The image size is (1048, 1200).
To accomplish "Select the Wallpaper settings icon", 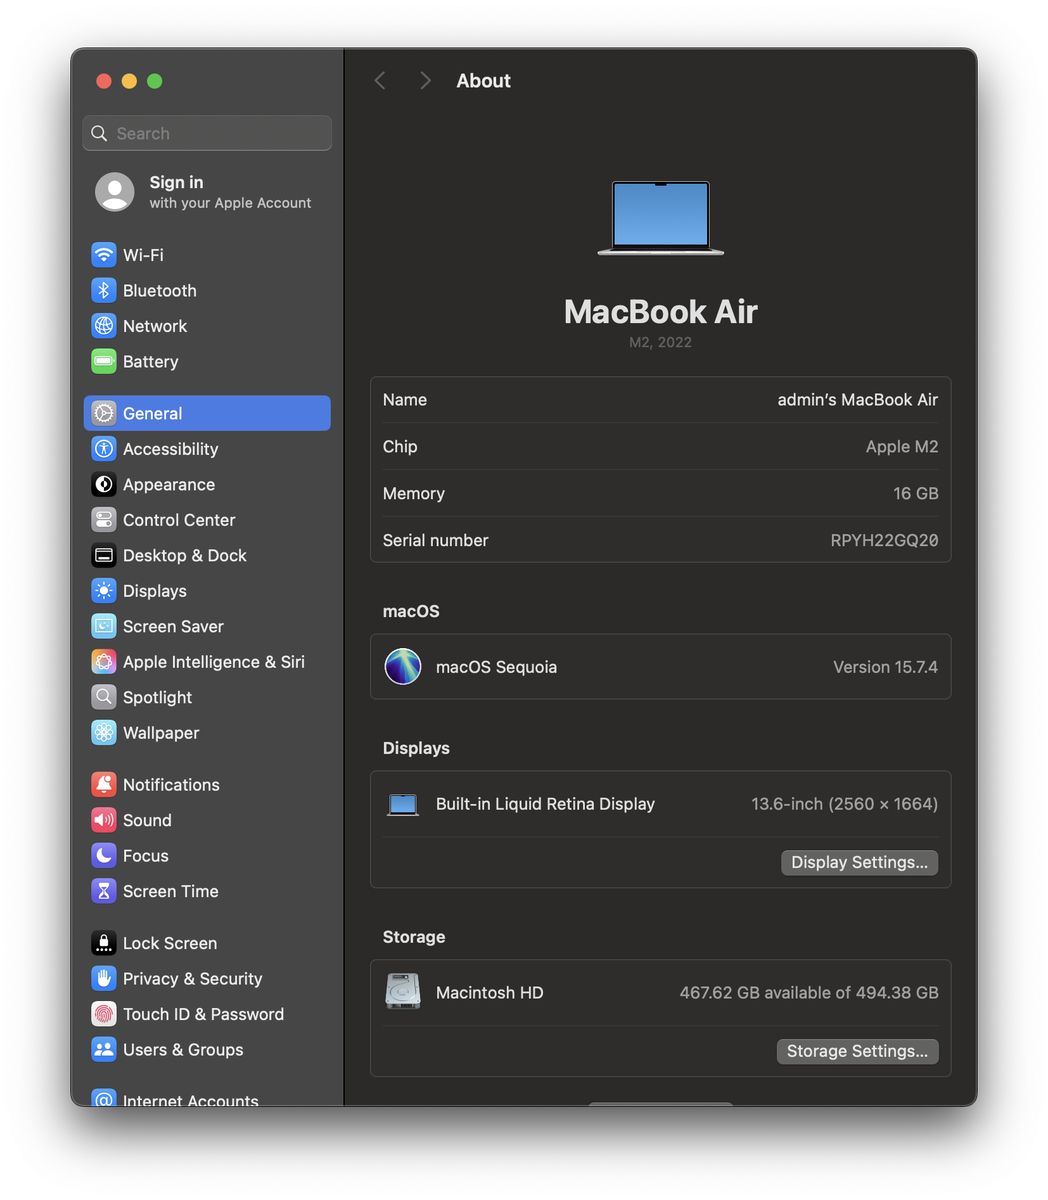I will (104, 733).
